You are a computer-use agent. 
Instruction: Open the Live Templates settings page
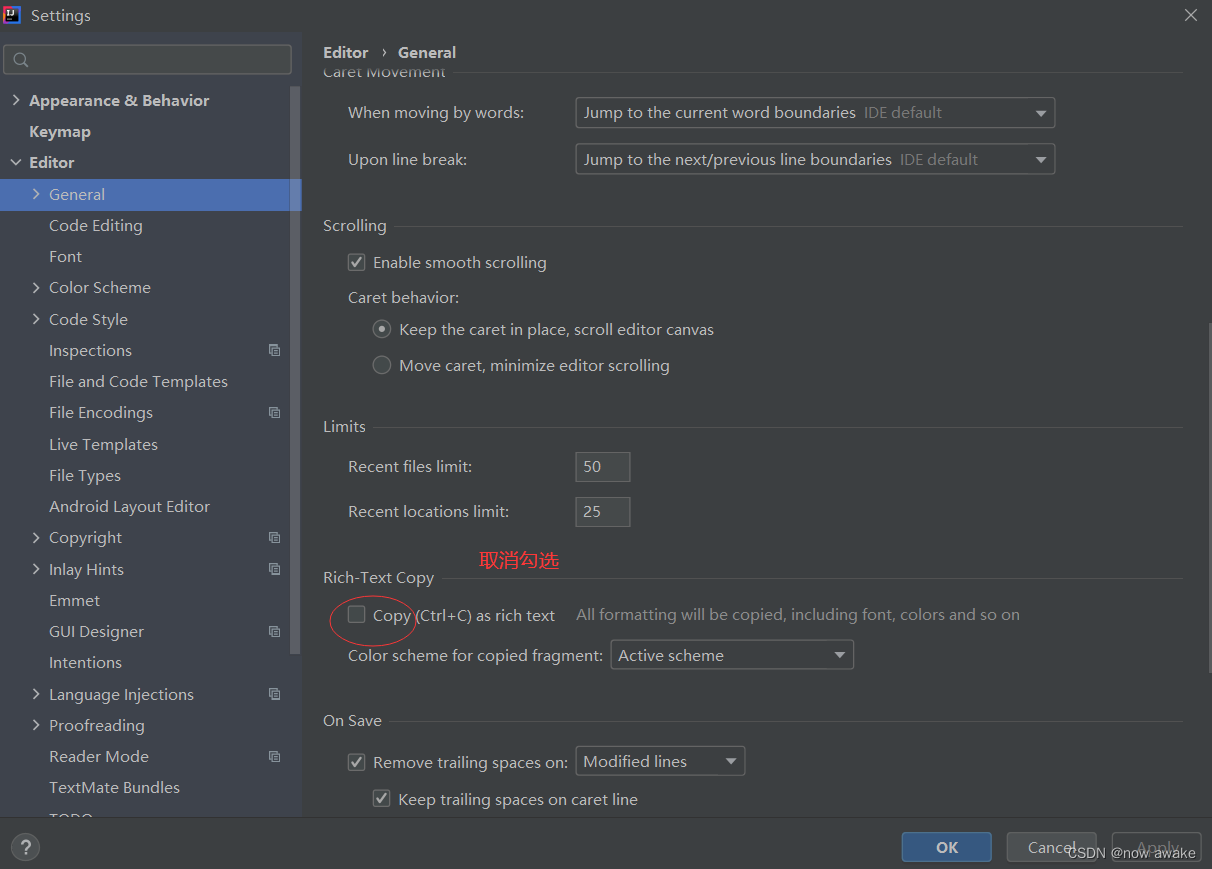pyautogui.click(x=103, y=444)
